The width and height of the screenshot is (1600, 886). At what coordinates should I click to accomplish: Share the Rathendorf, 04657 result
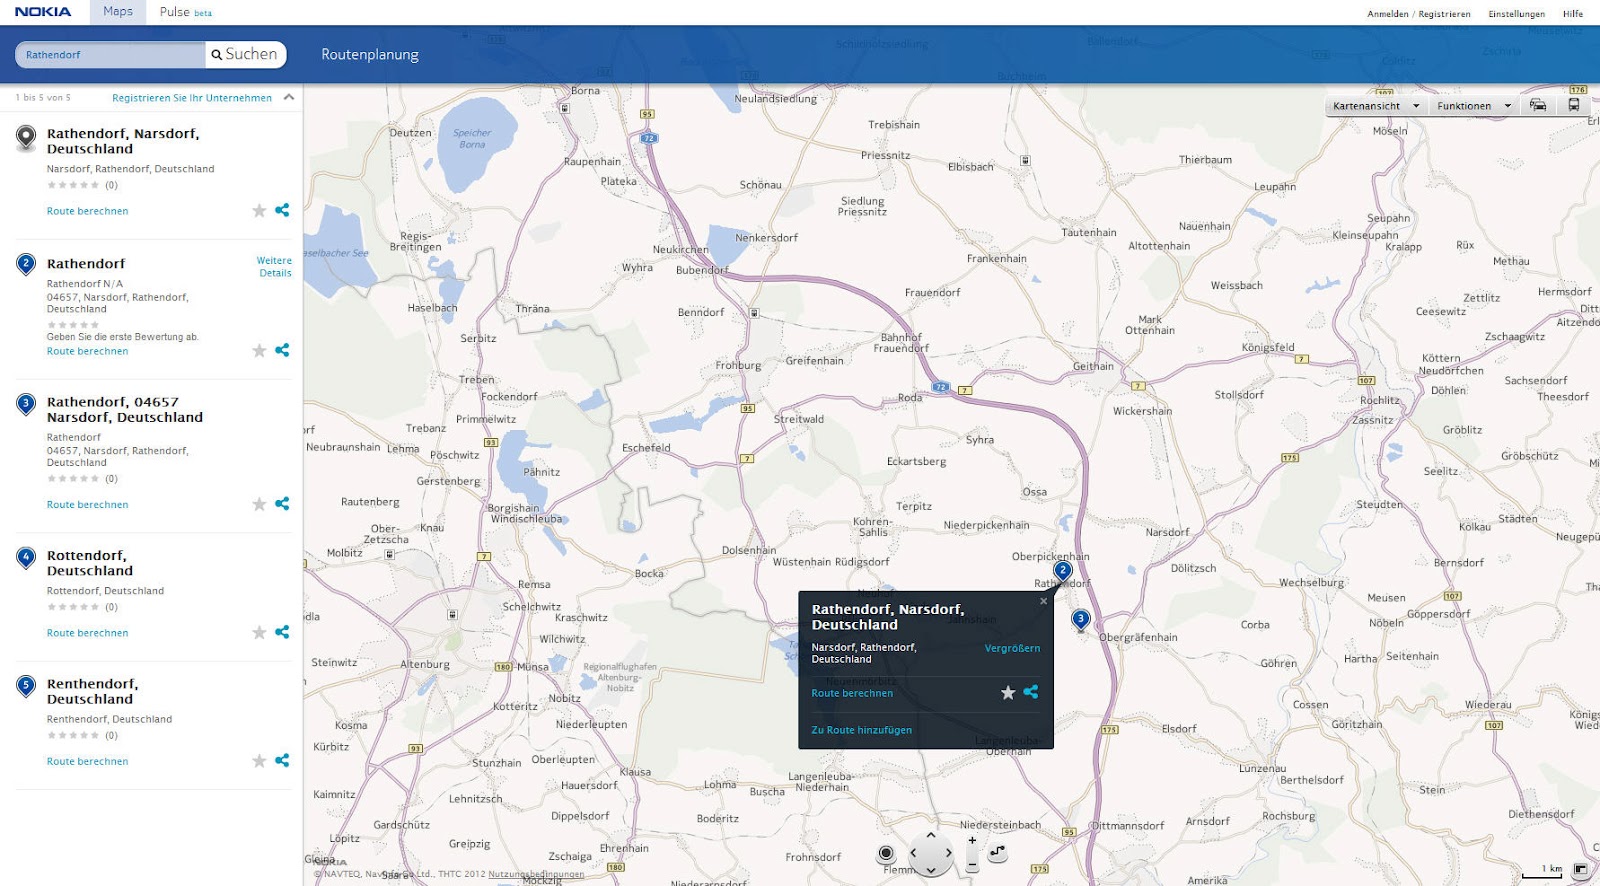[x=282, y=504]
